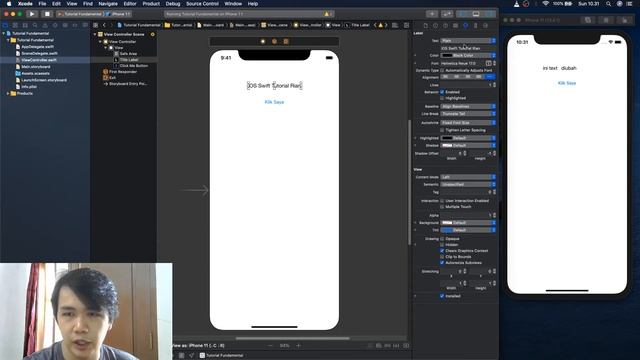640x360 pixels.
Task: Open the Library plus button in toolbar
Action: click(x=432, y=14)
